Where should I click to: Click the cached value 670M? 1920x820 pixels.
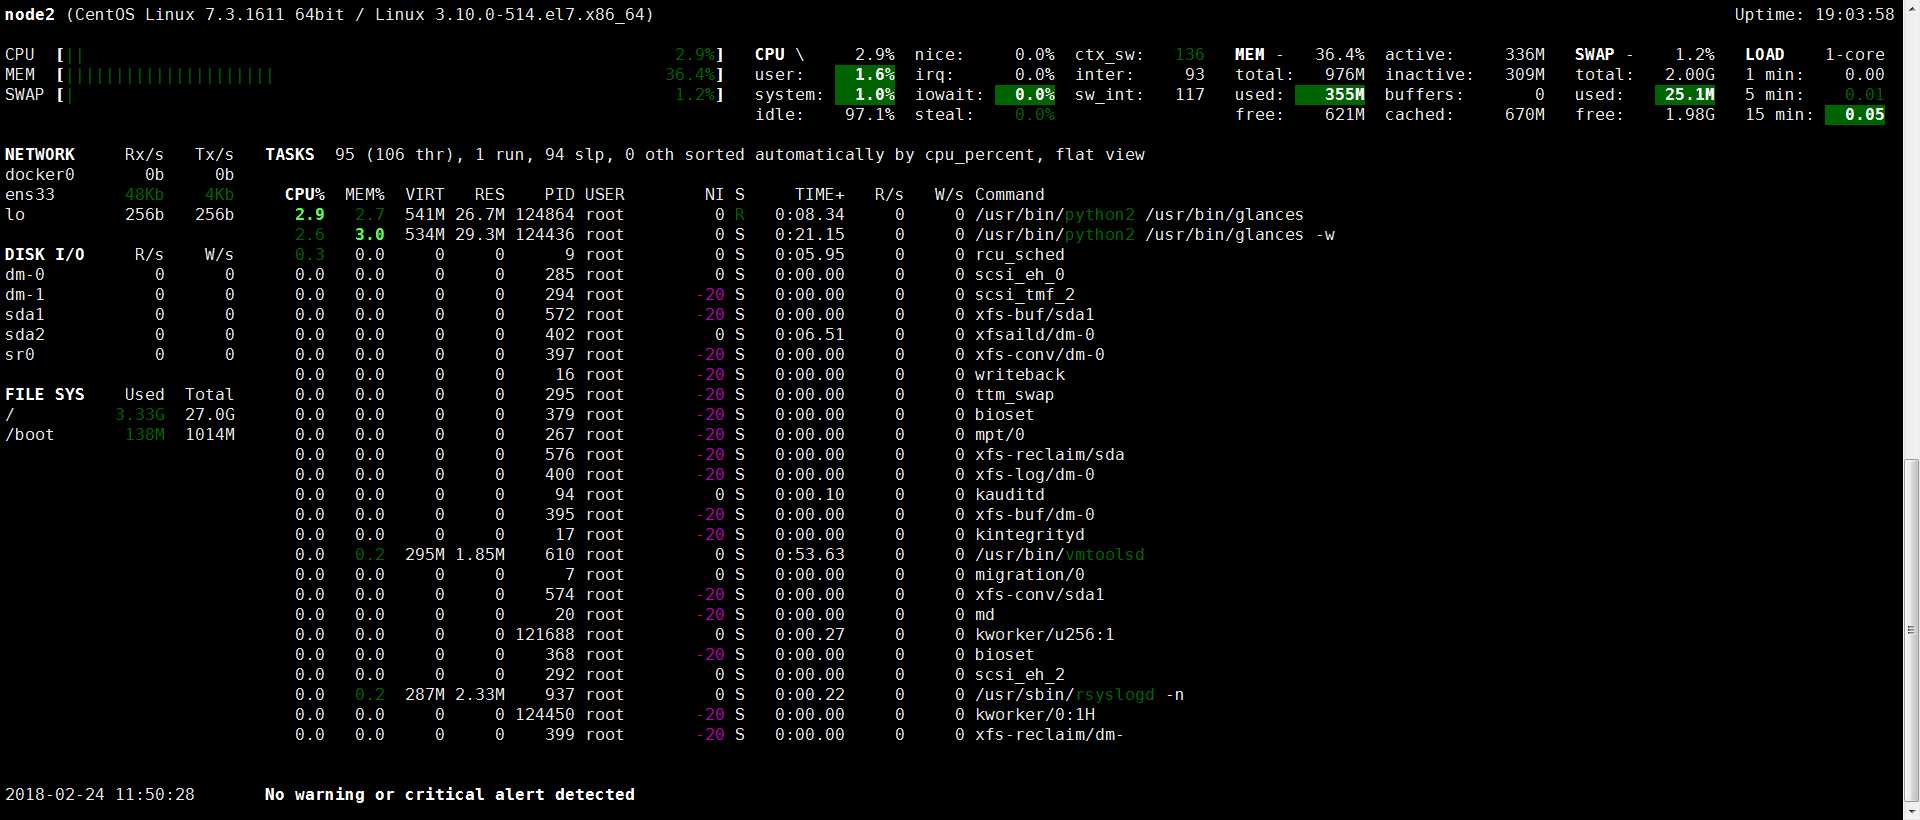tap(1525, 115)
